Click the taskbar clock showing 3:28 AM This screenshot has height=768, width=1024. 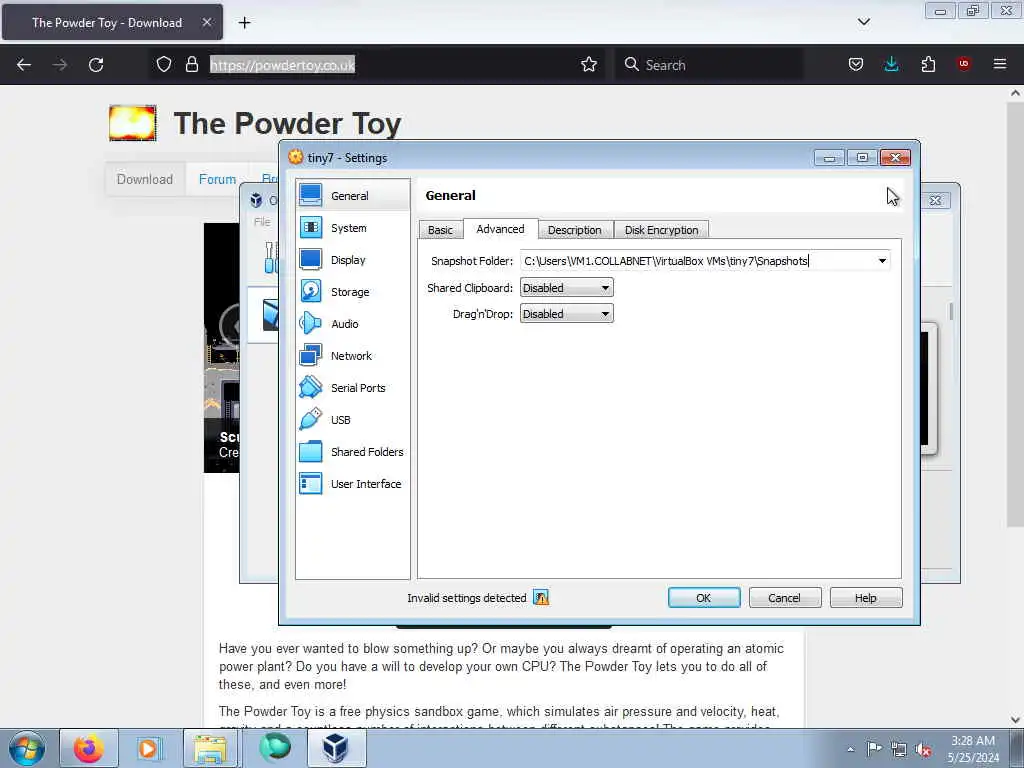(973, 749)
